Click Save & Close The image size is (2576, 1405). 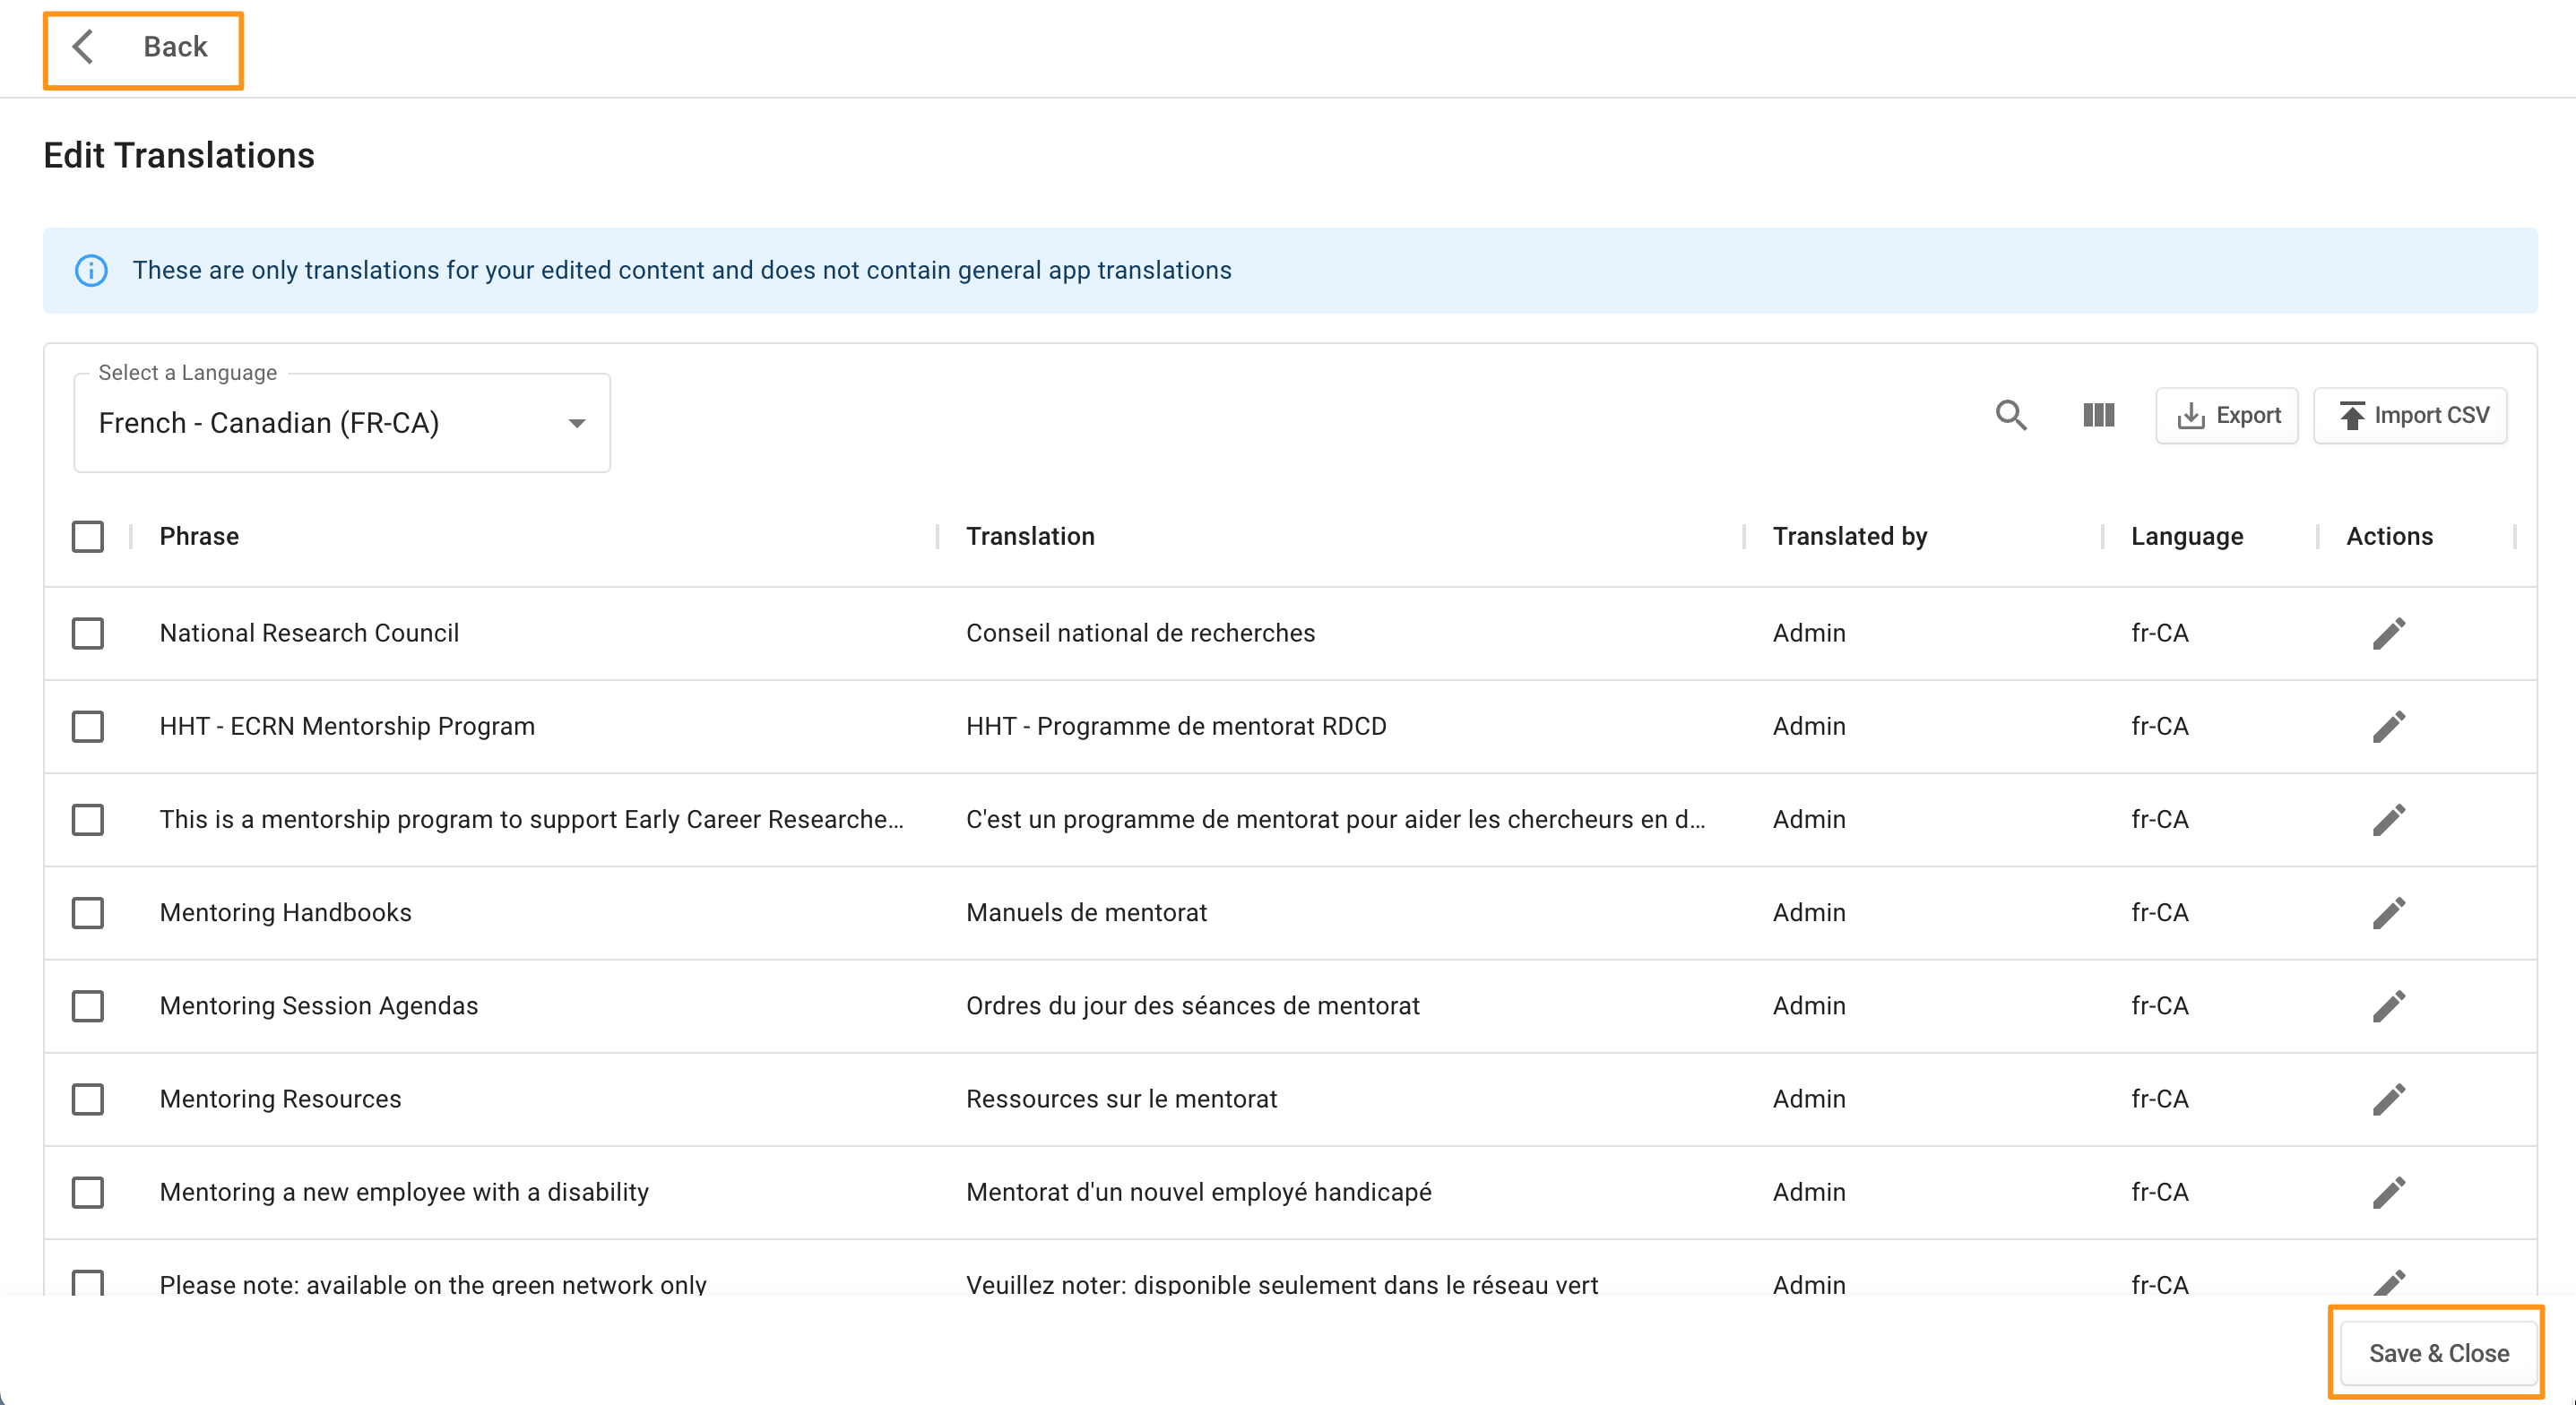pyautogui.click(x=2438, y=1353)
